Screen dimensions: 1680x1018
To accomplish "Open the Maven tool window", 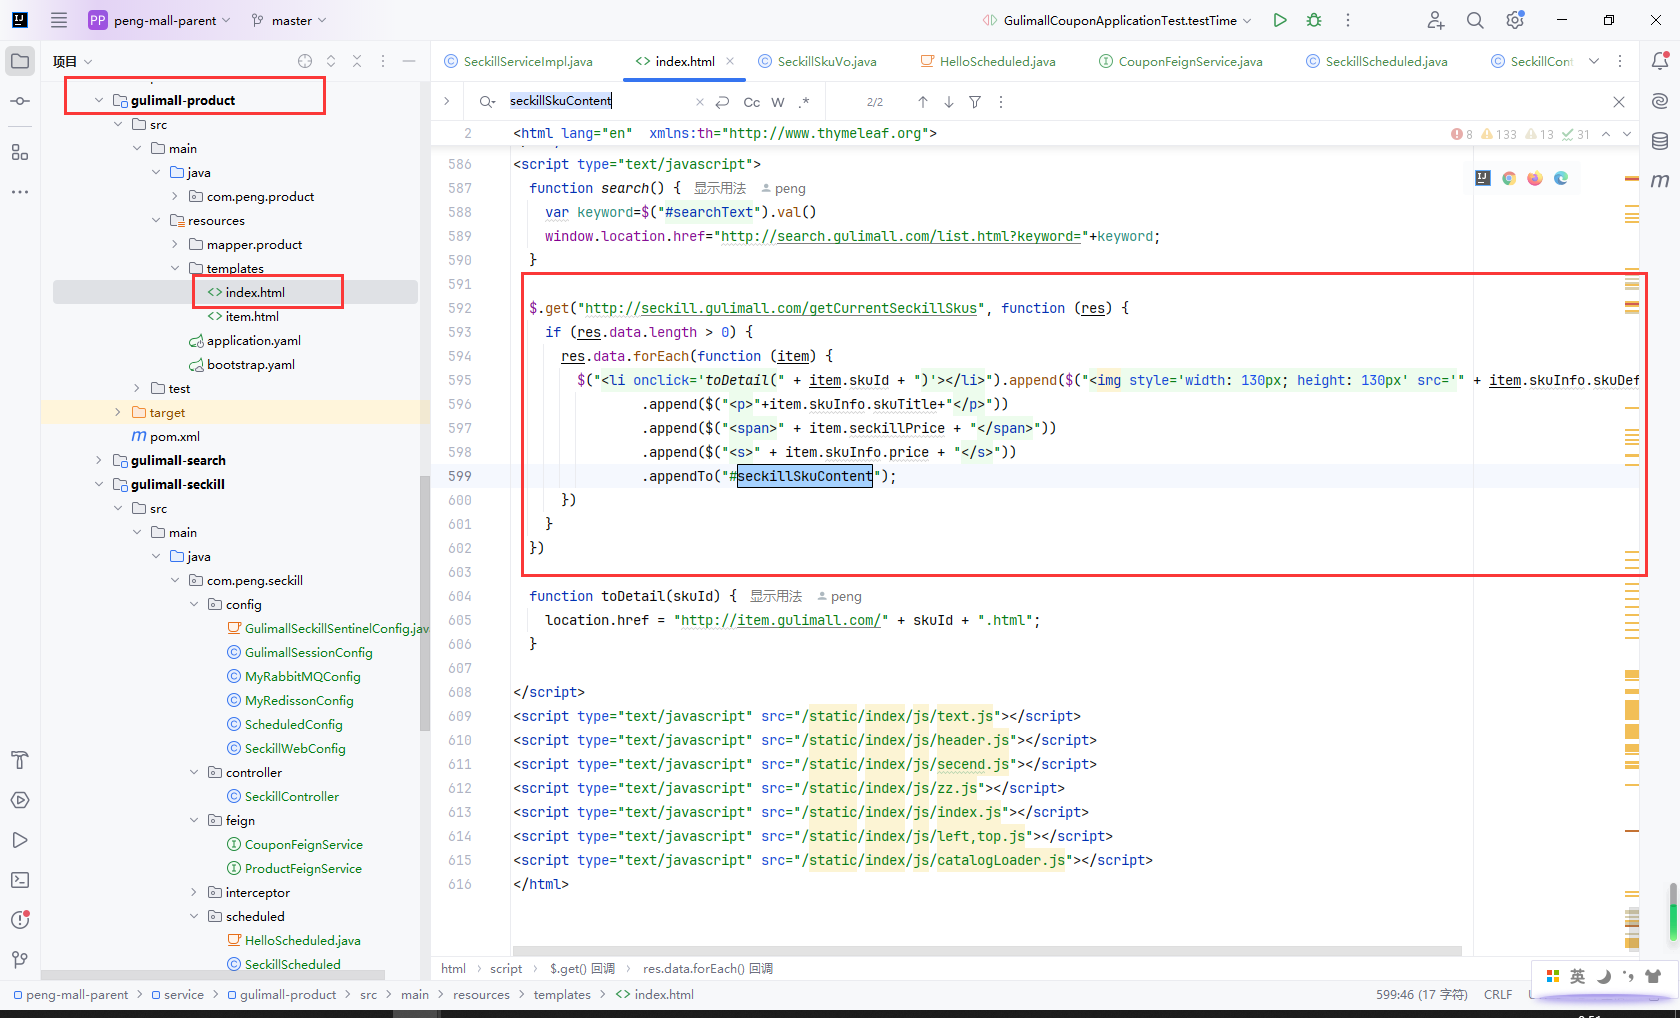I will click(1660, 181).
